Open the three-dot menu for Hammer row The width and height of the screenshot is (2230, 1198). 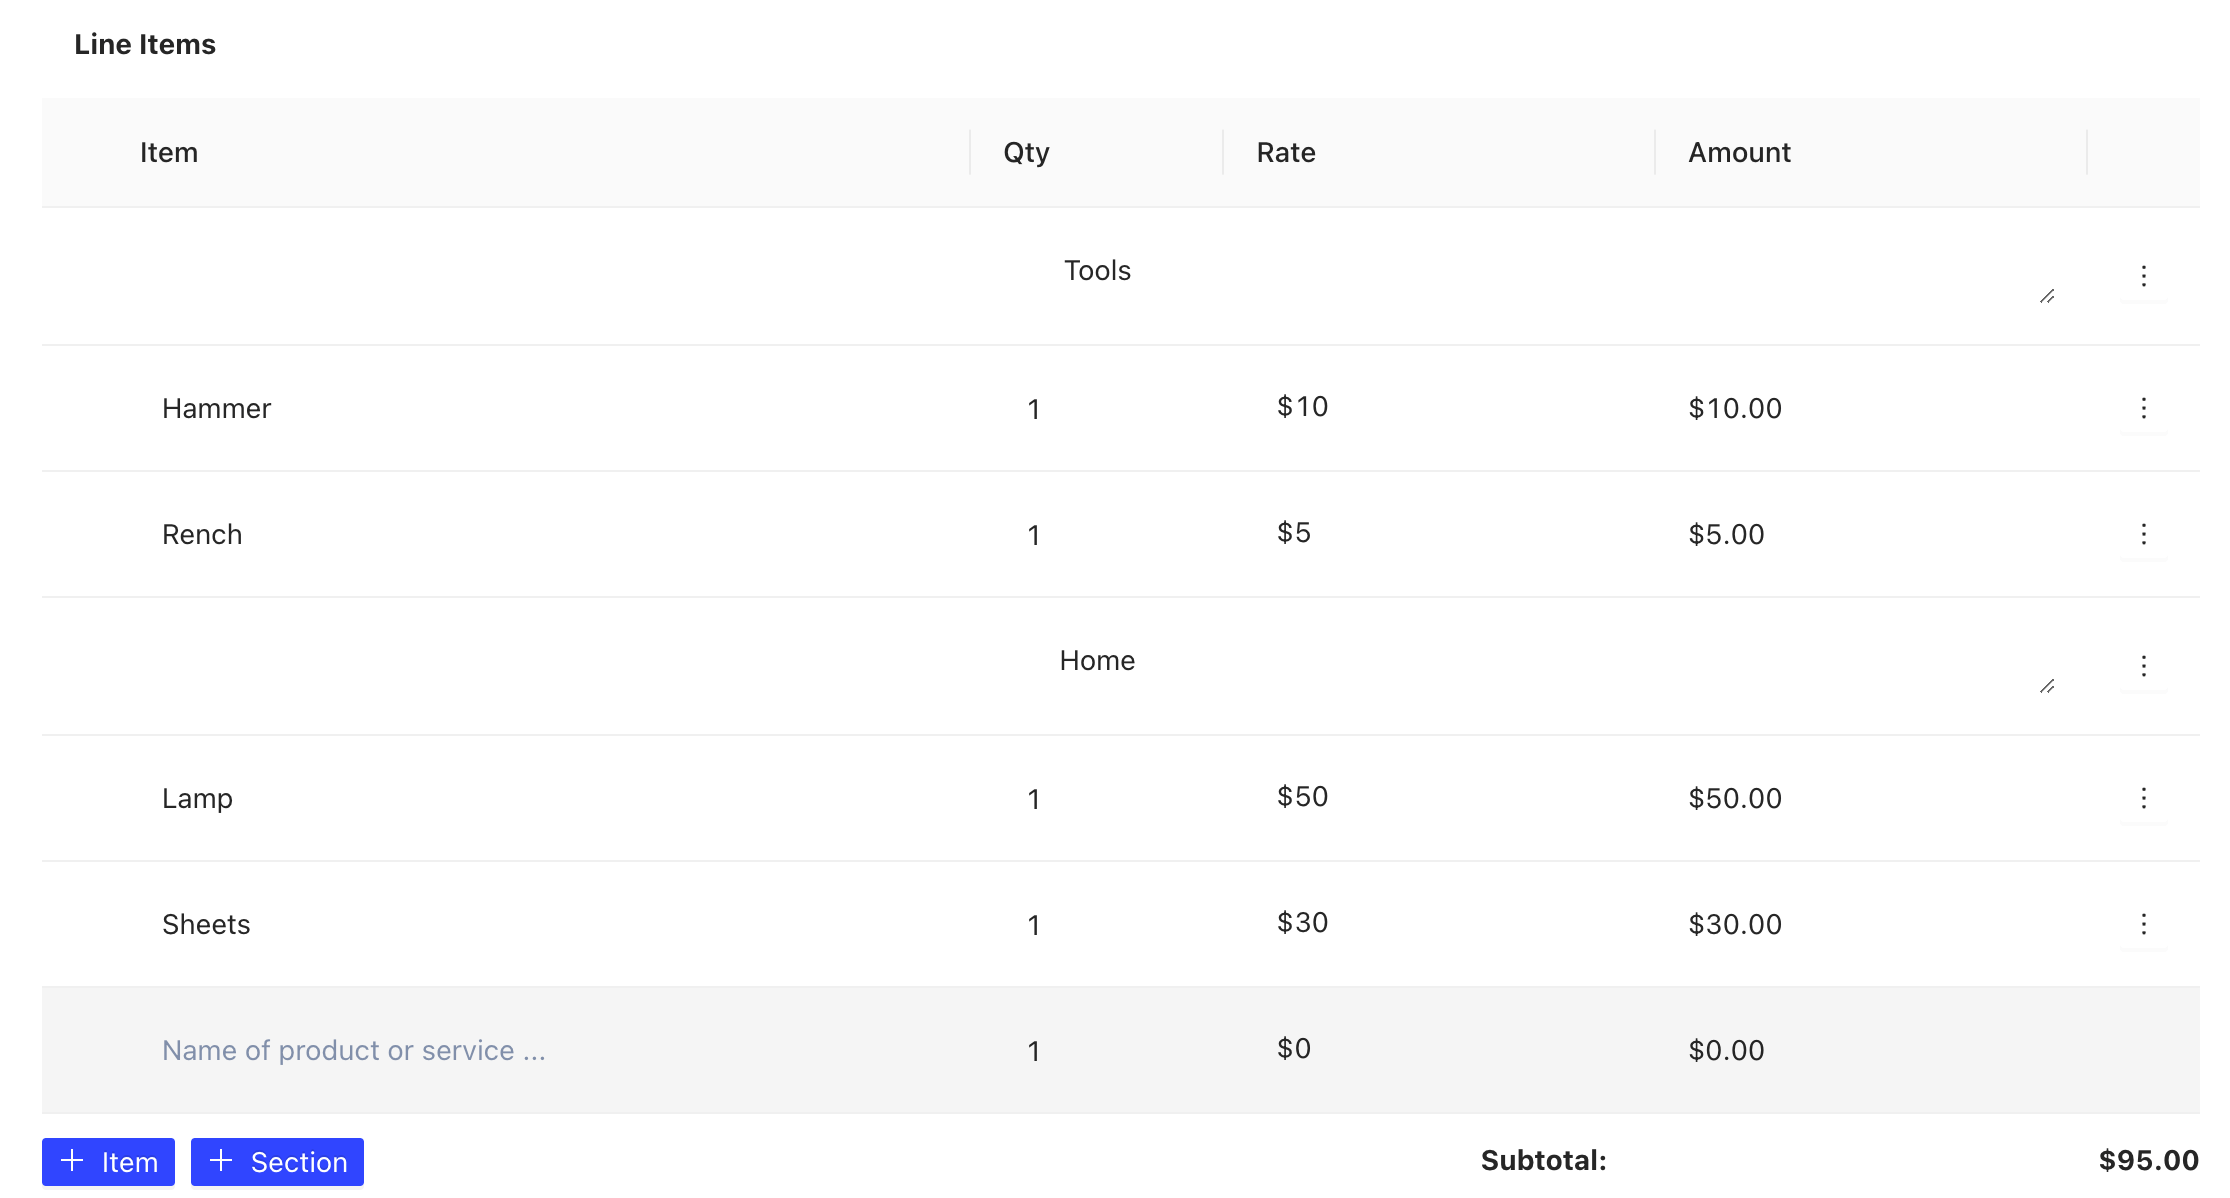point(2143,408)
